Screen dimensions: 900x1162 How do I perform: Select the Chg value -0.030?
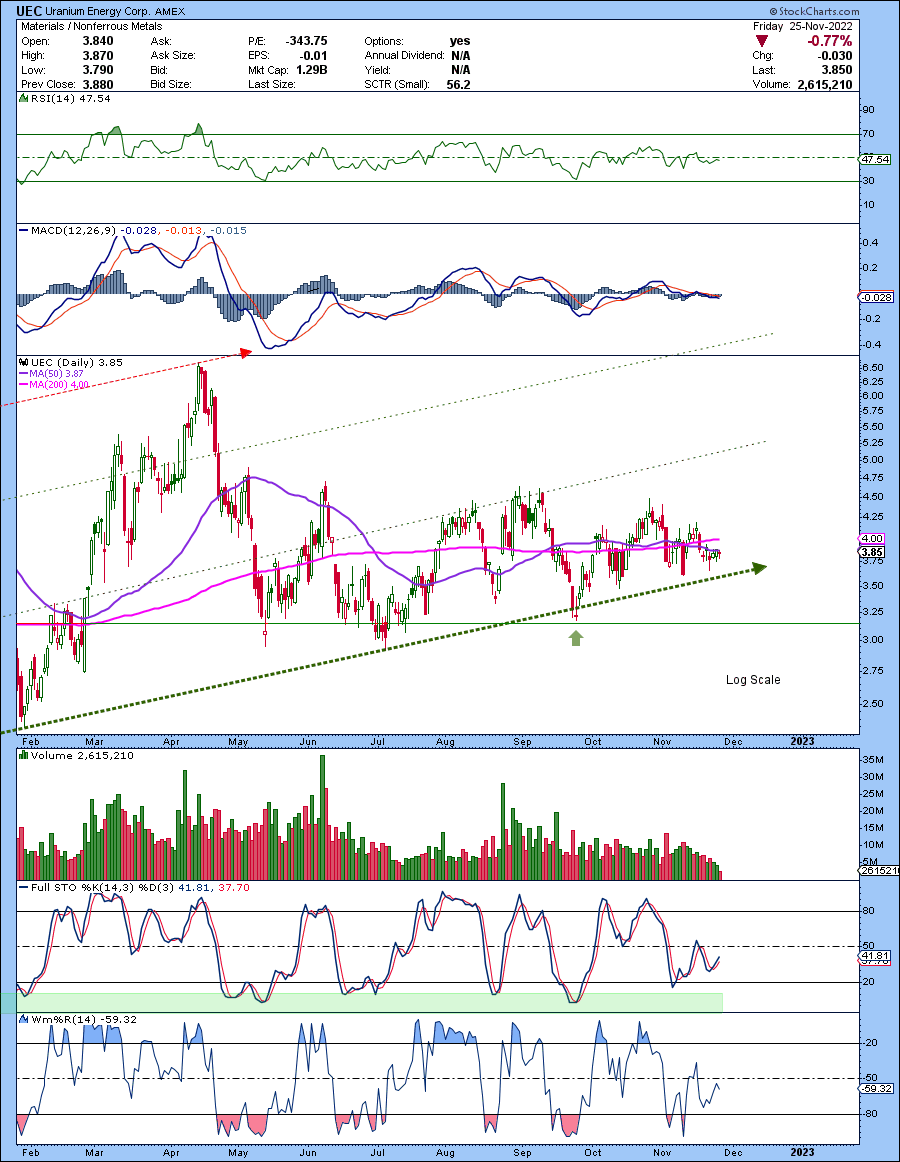tap(835, 56)
